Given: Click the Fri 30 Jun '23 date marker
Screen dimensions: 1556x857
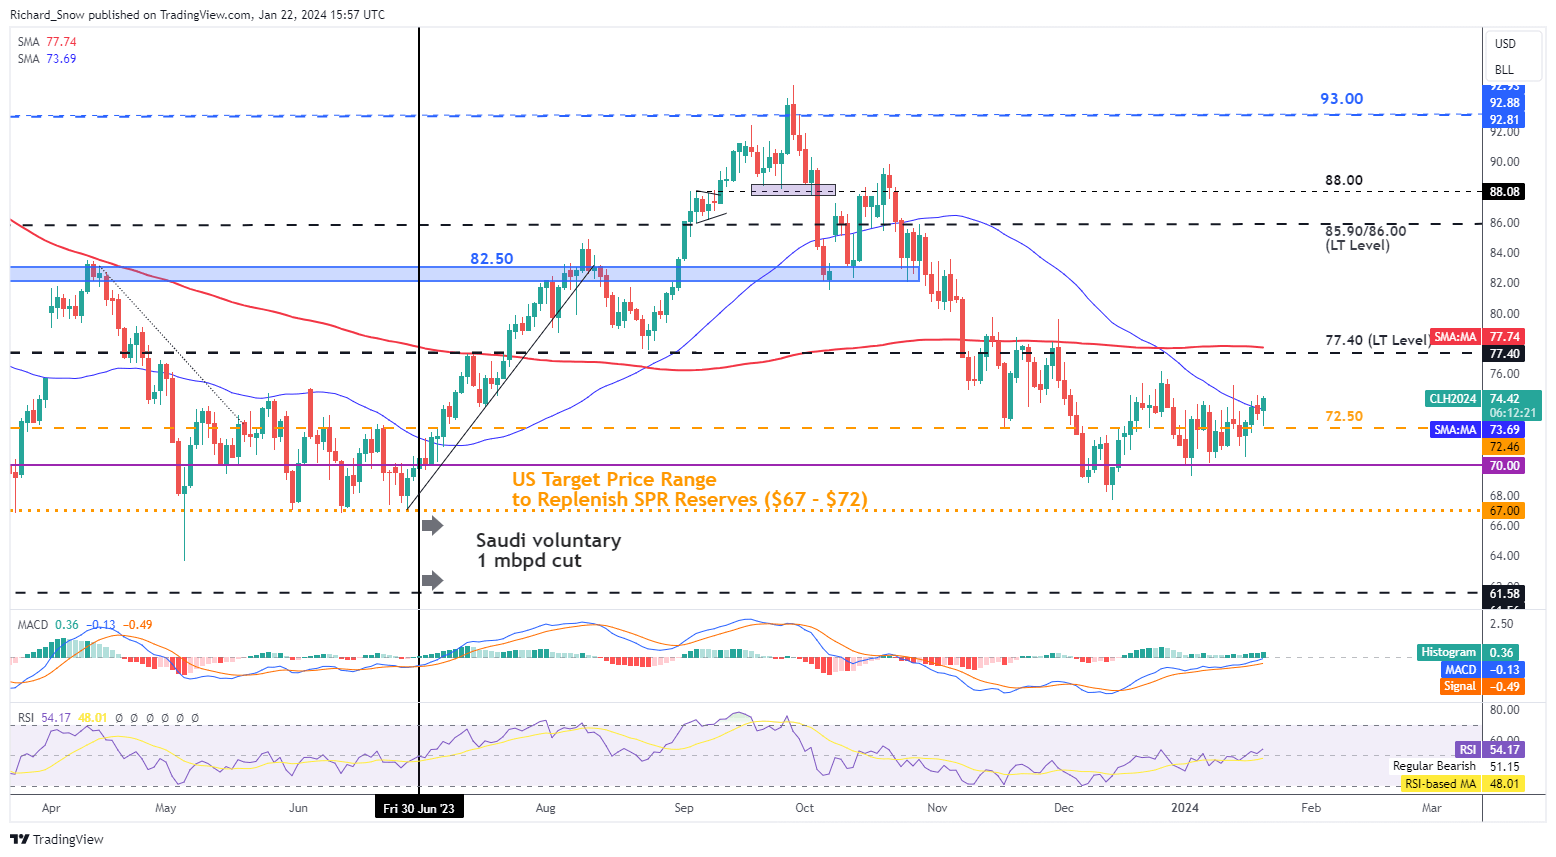Looking at the screenshot, I should [419, 808].
